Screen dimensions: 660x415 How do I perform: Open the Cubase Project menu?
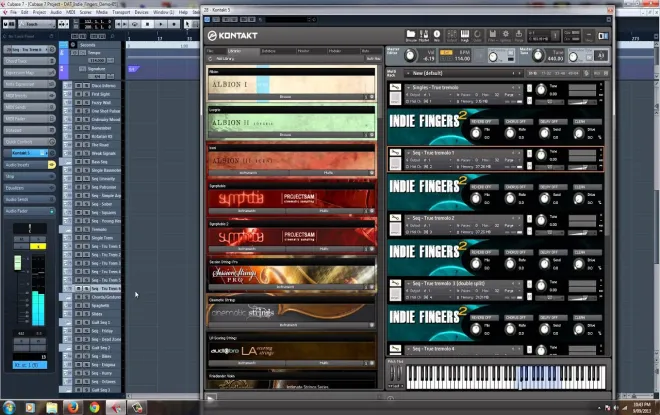(x=39, y=12)
